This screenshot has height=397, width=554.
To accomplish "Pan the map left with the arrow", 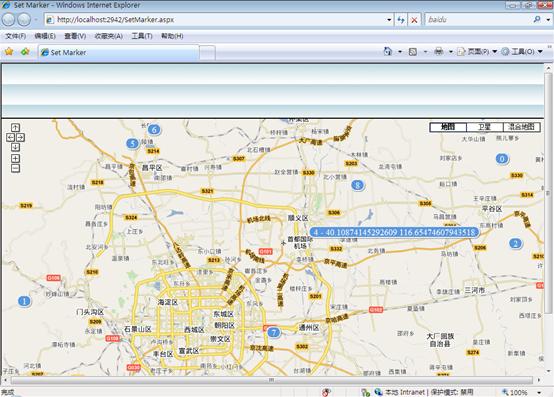I will [11, 137].
